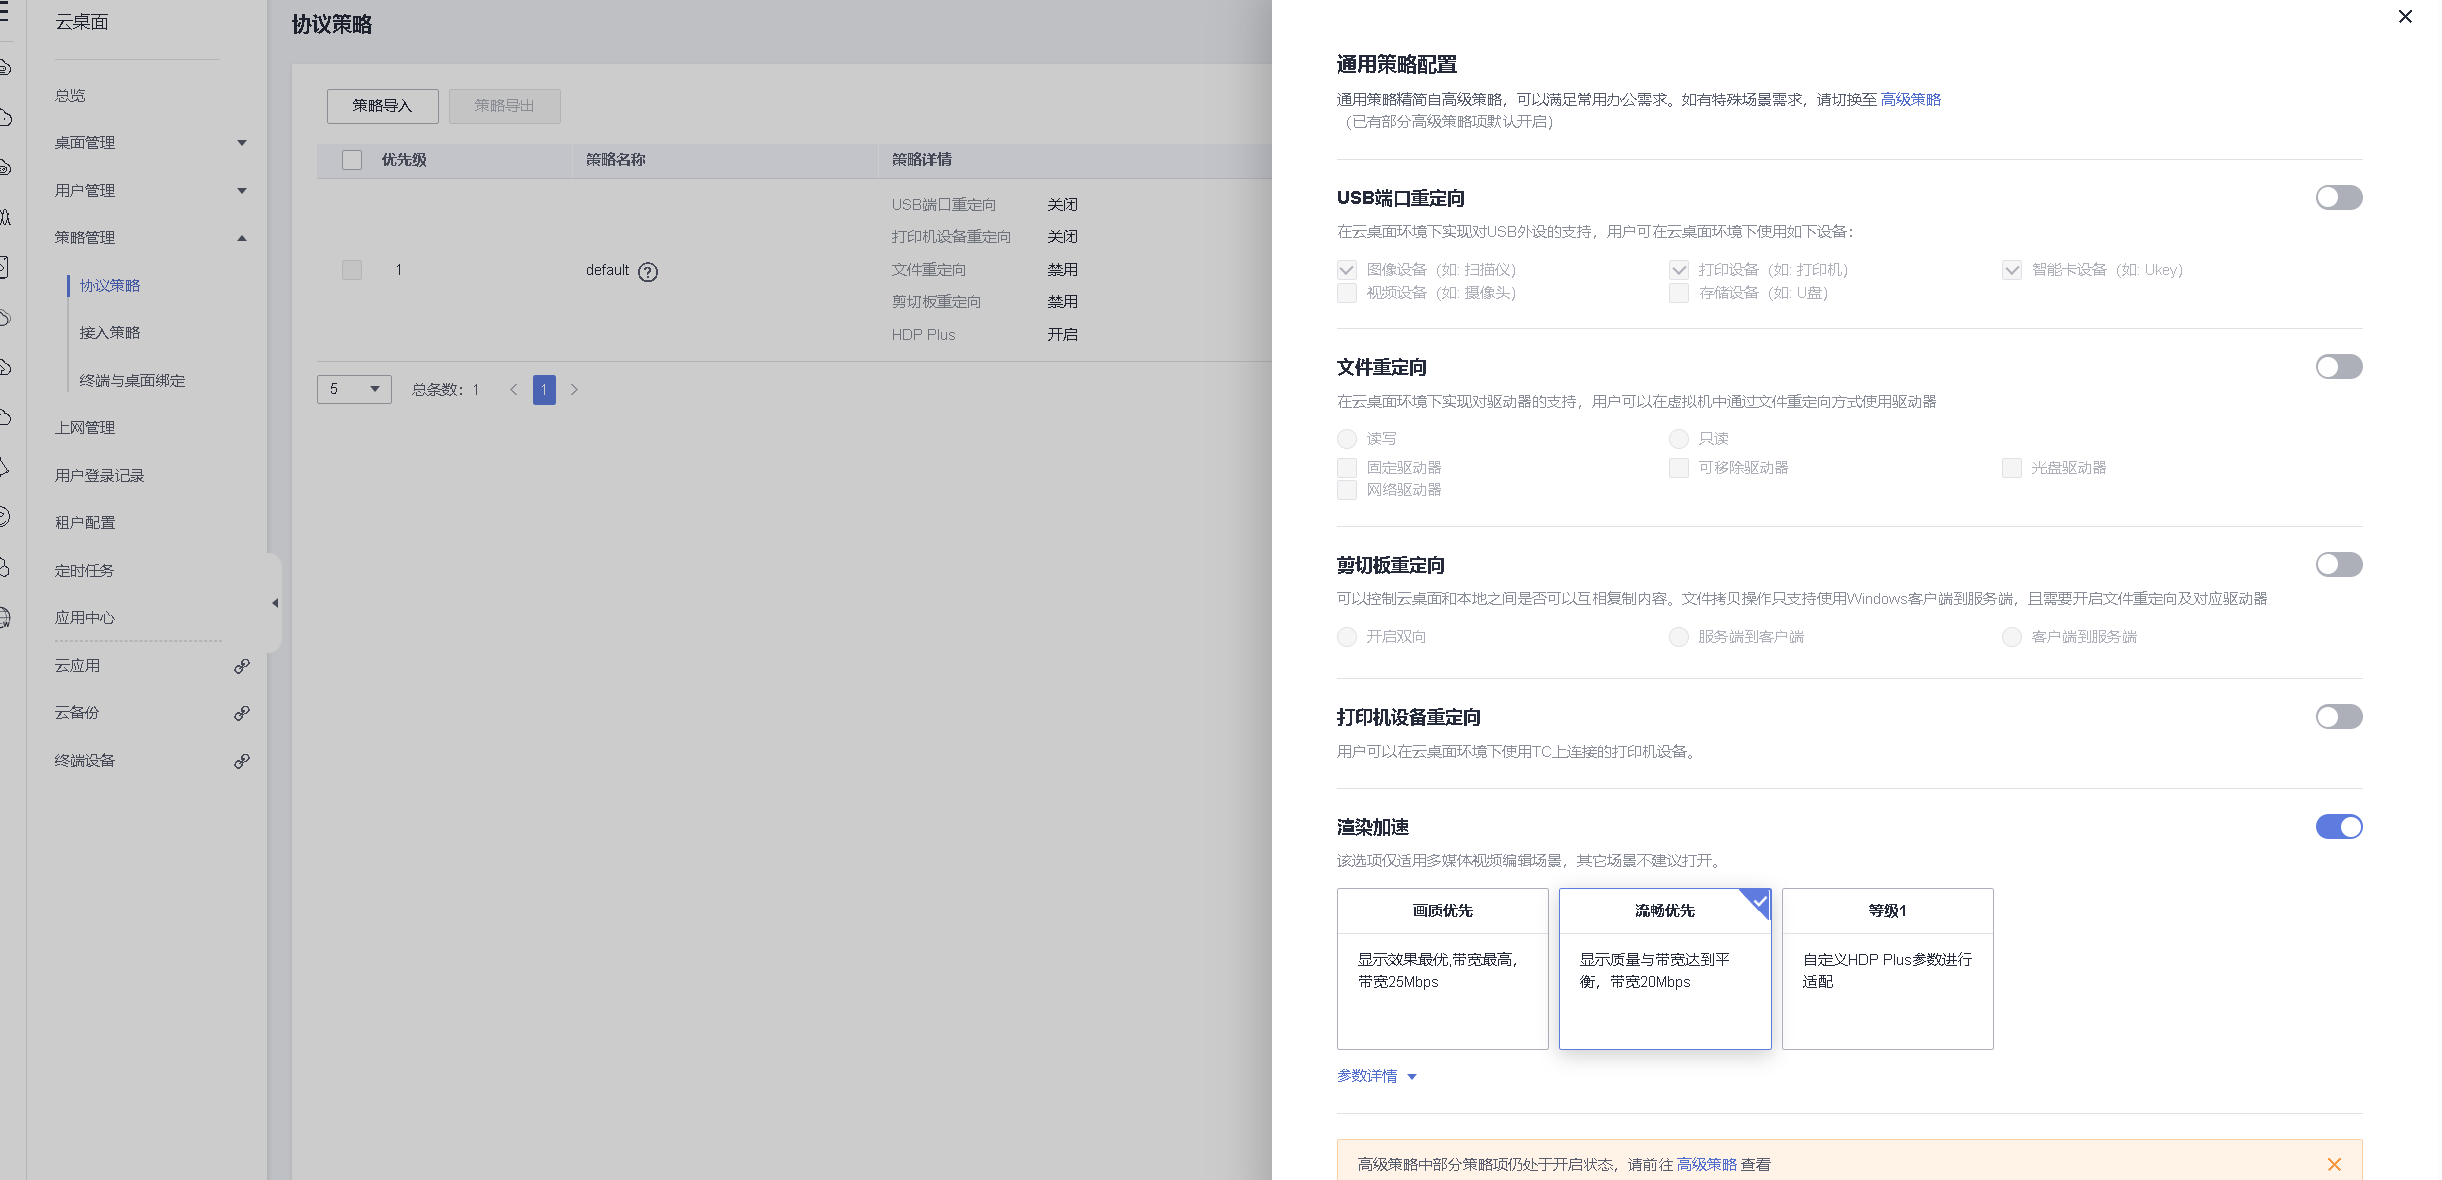Collapse the sidebar using the arrow handle
Image resolution: width=2442 pixels, height=1180 pixels.
click(275, 603)
